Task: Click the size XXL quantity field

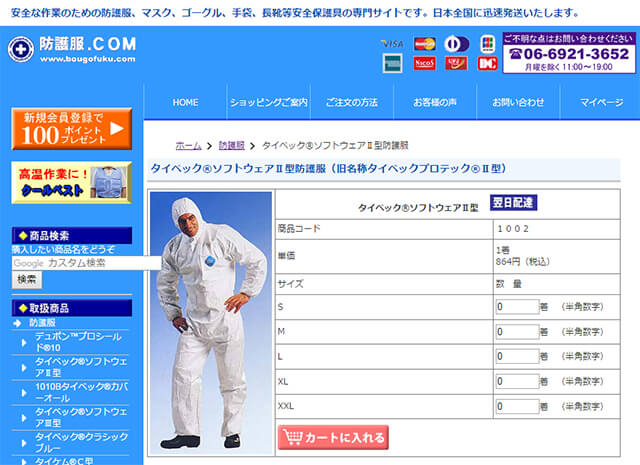Action: 517,407
